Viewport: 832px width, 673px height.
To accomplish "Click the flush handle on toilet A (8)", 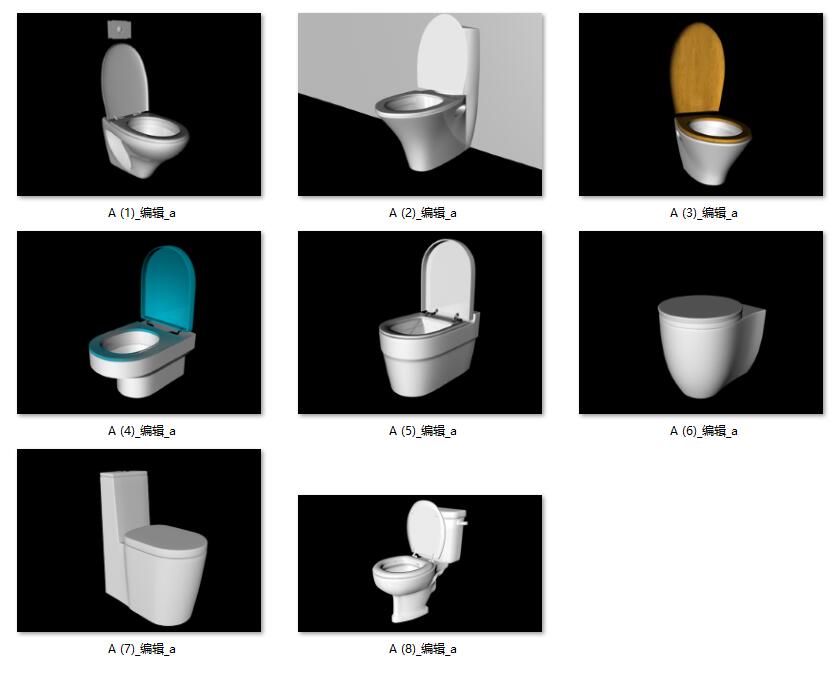I will [x=462, y=523].
